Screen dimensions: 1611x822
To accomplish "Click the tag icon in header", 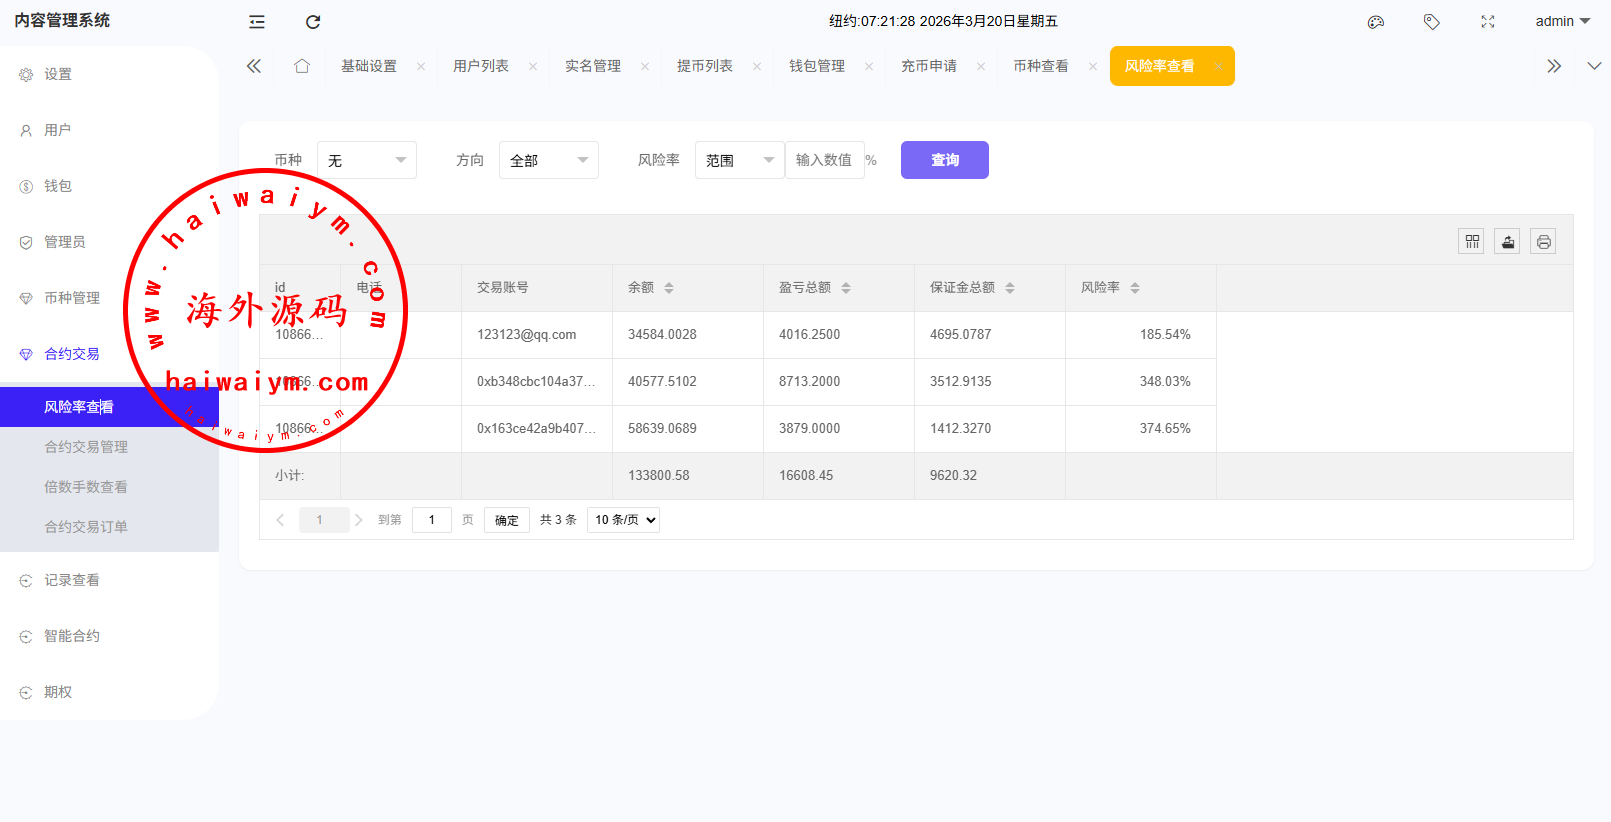I will 1432,22.
